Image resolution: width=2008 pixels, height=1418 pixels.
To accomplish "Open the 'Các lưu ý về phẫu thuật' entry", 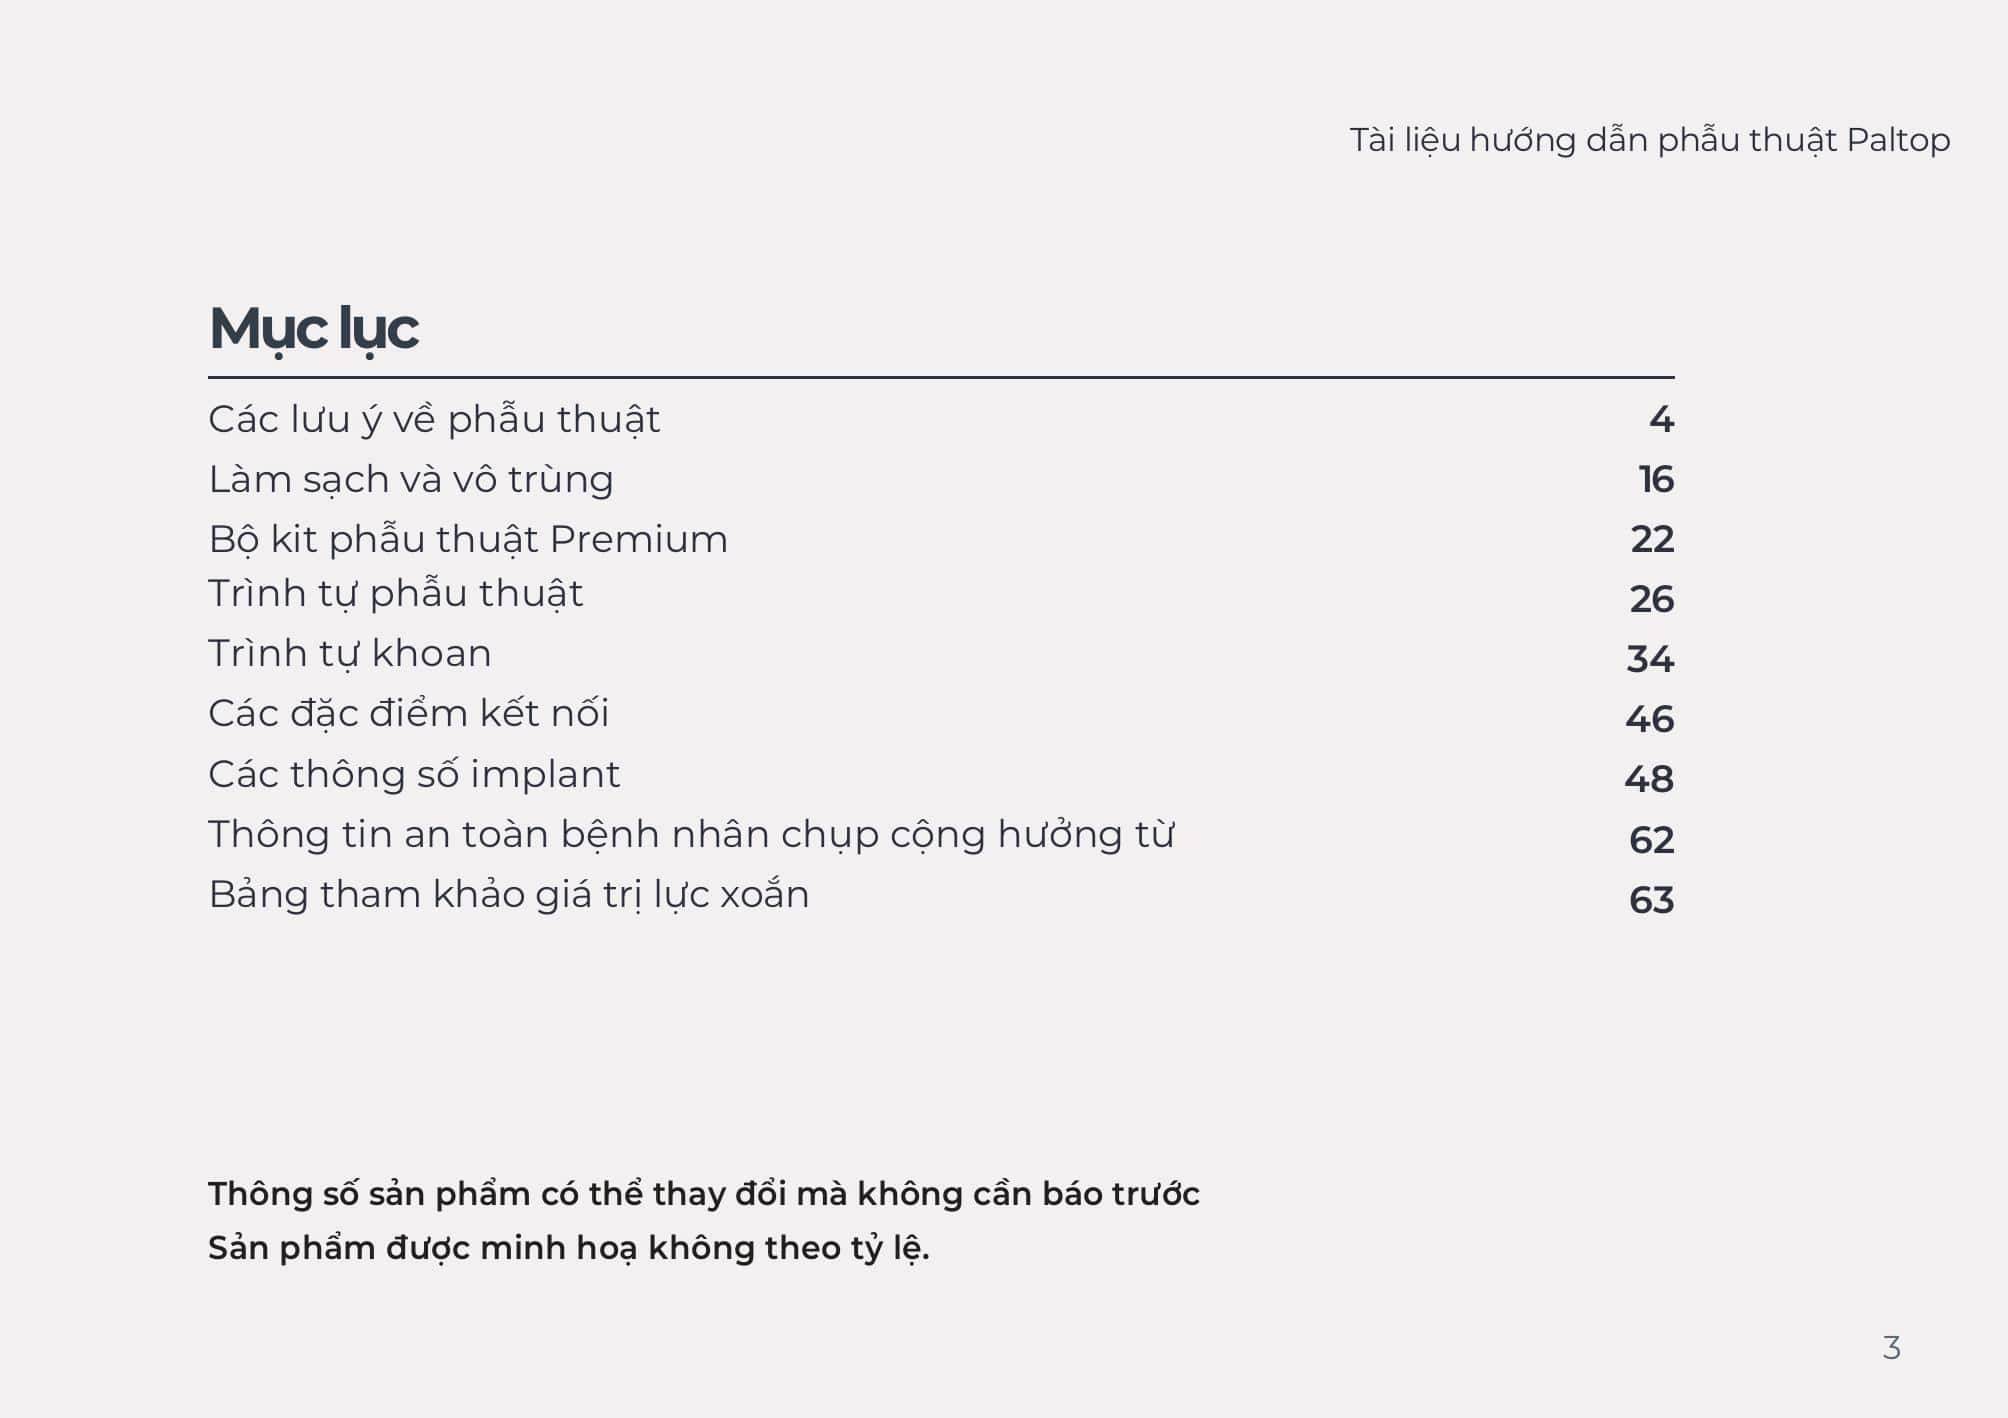I will pyautogui.click(x=434, y=420).
